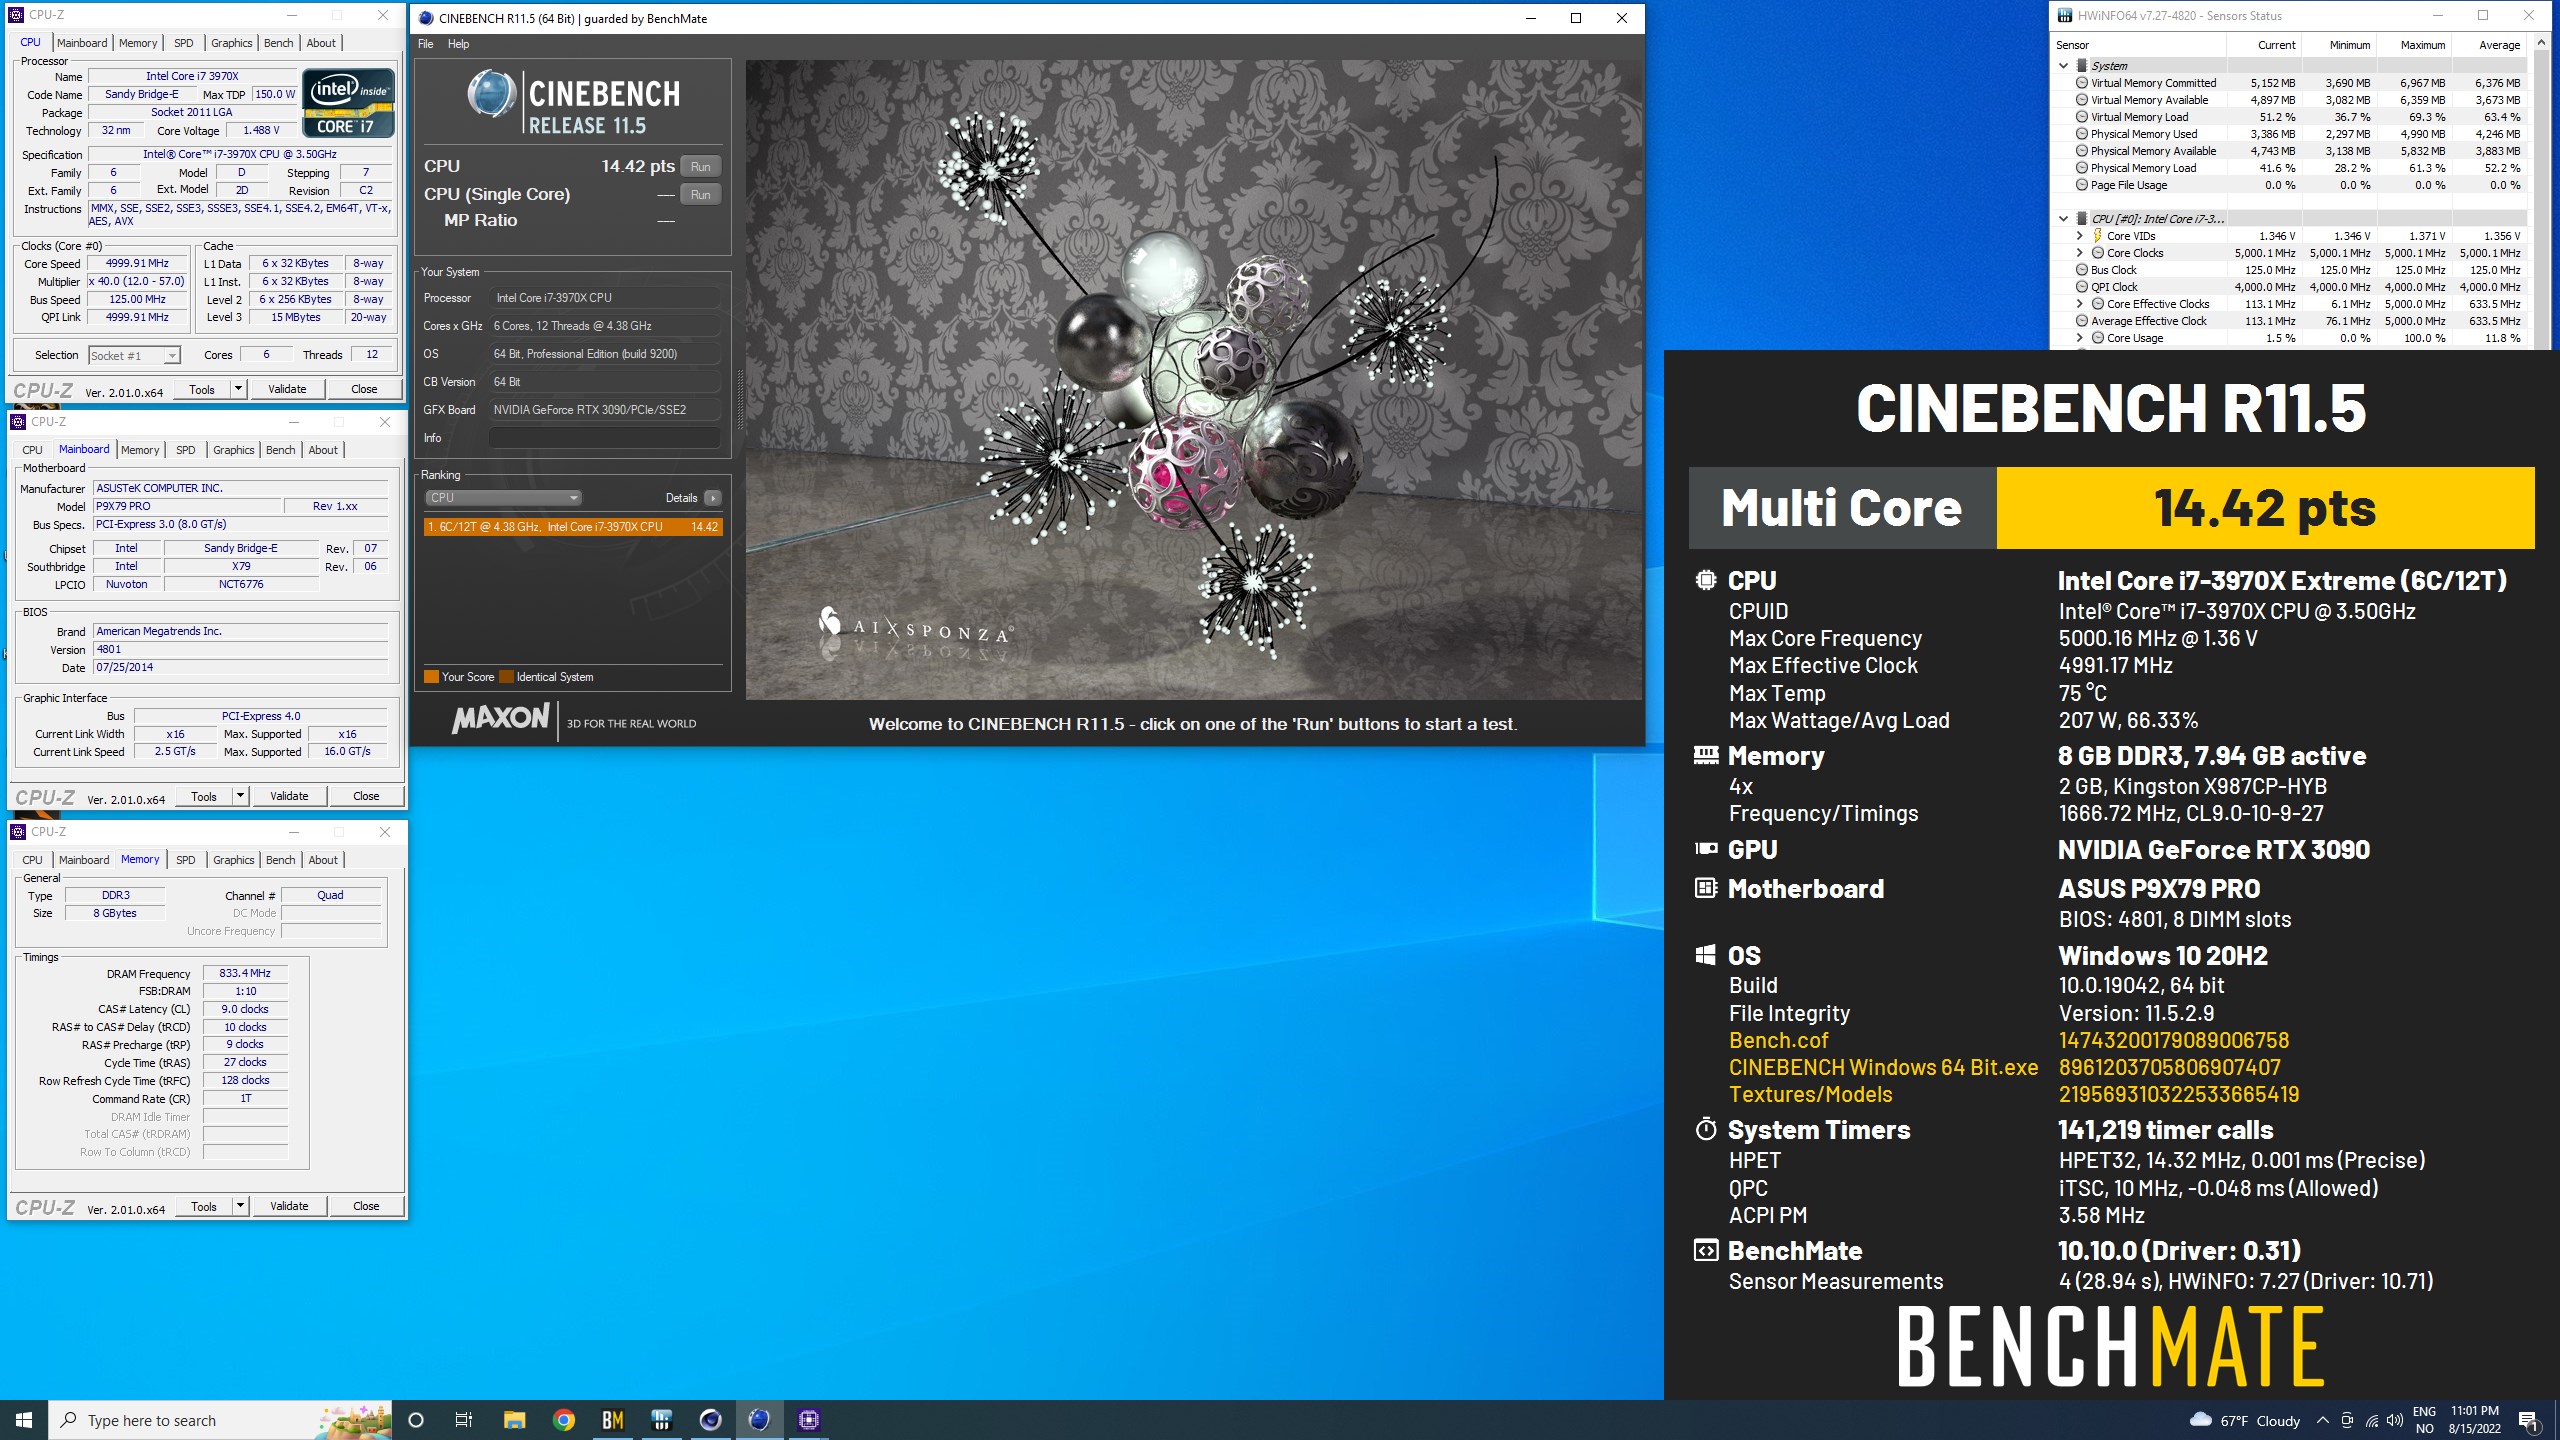Open Graphics tab in Mainboard CPU-Z window
This screenshot has height=1440, width=2560.
(234, 450)
